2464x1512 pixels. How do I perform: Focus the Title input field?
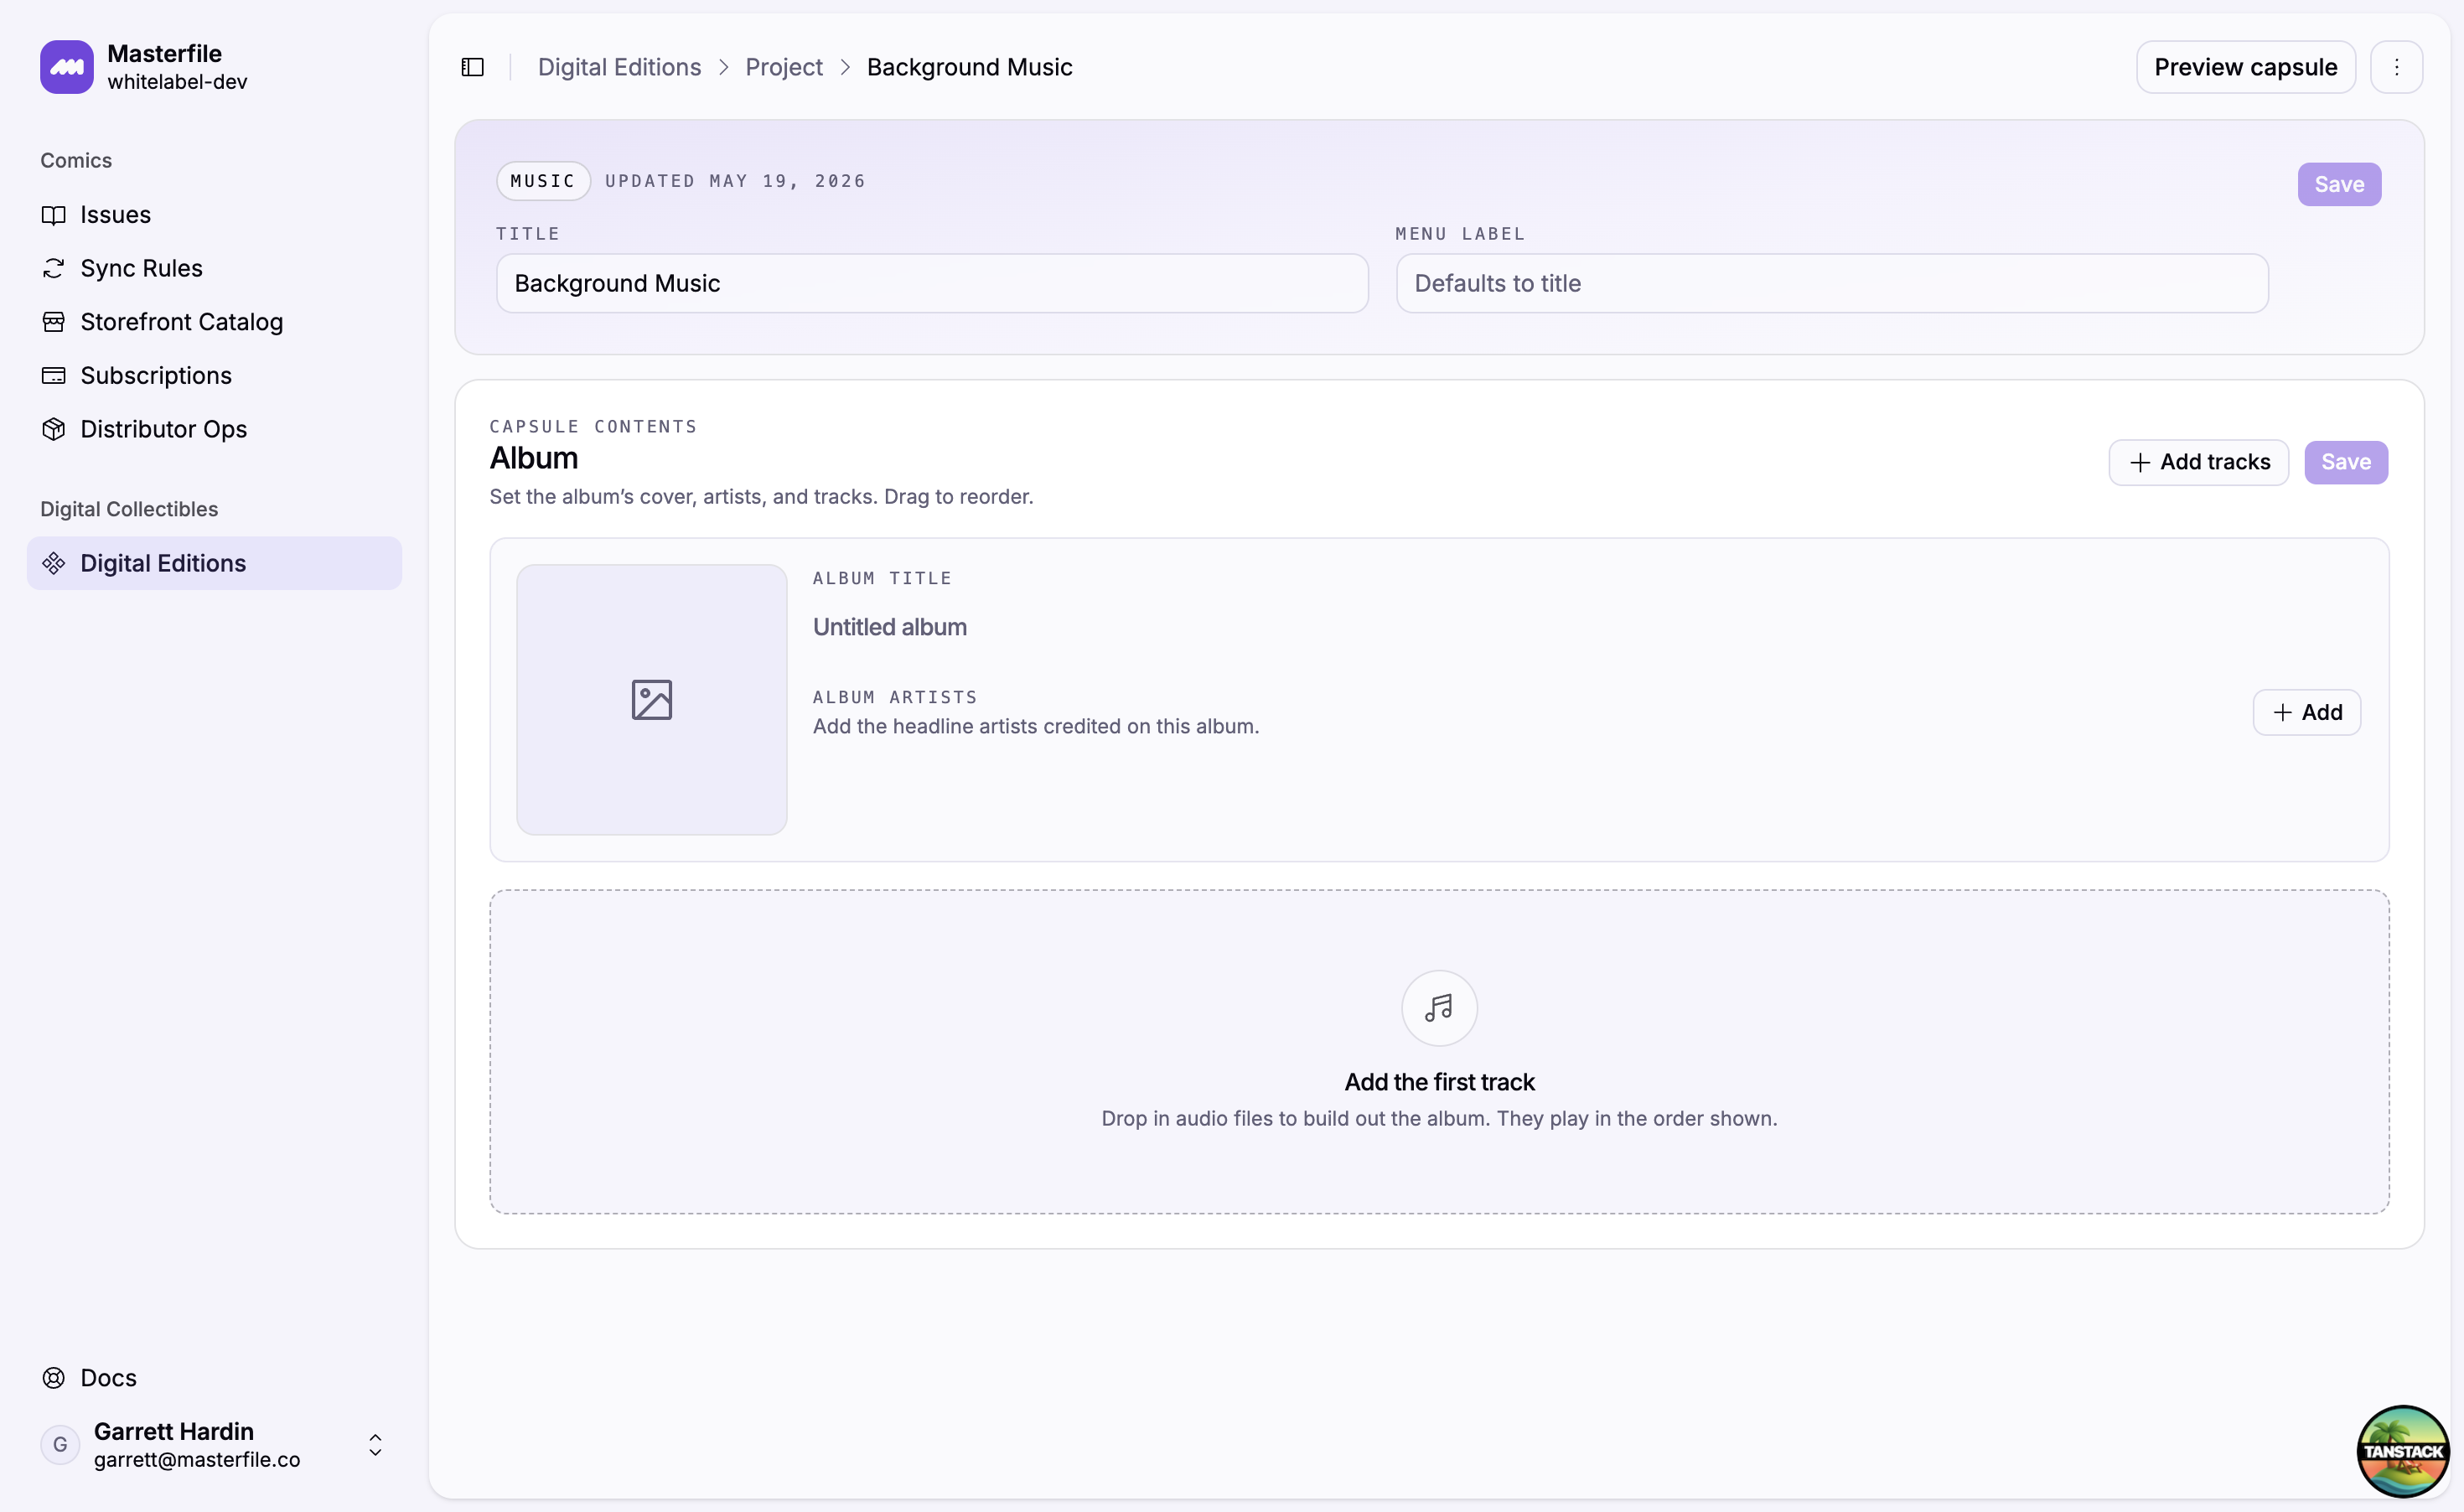pos(932,283)
